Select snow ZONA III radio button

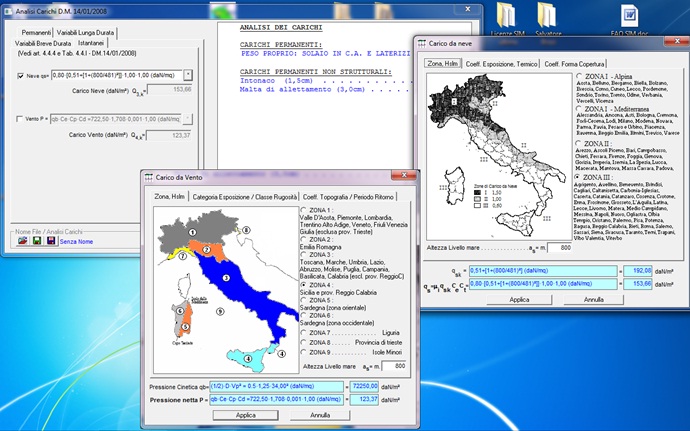coord(577,177)
